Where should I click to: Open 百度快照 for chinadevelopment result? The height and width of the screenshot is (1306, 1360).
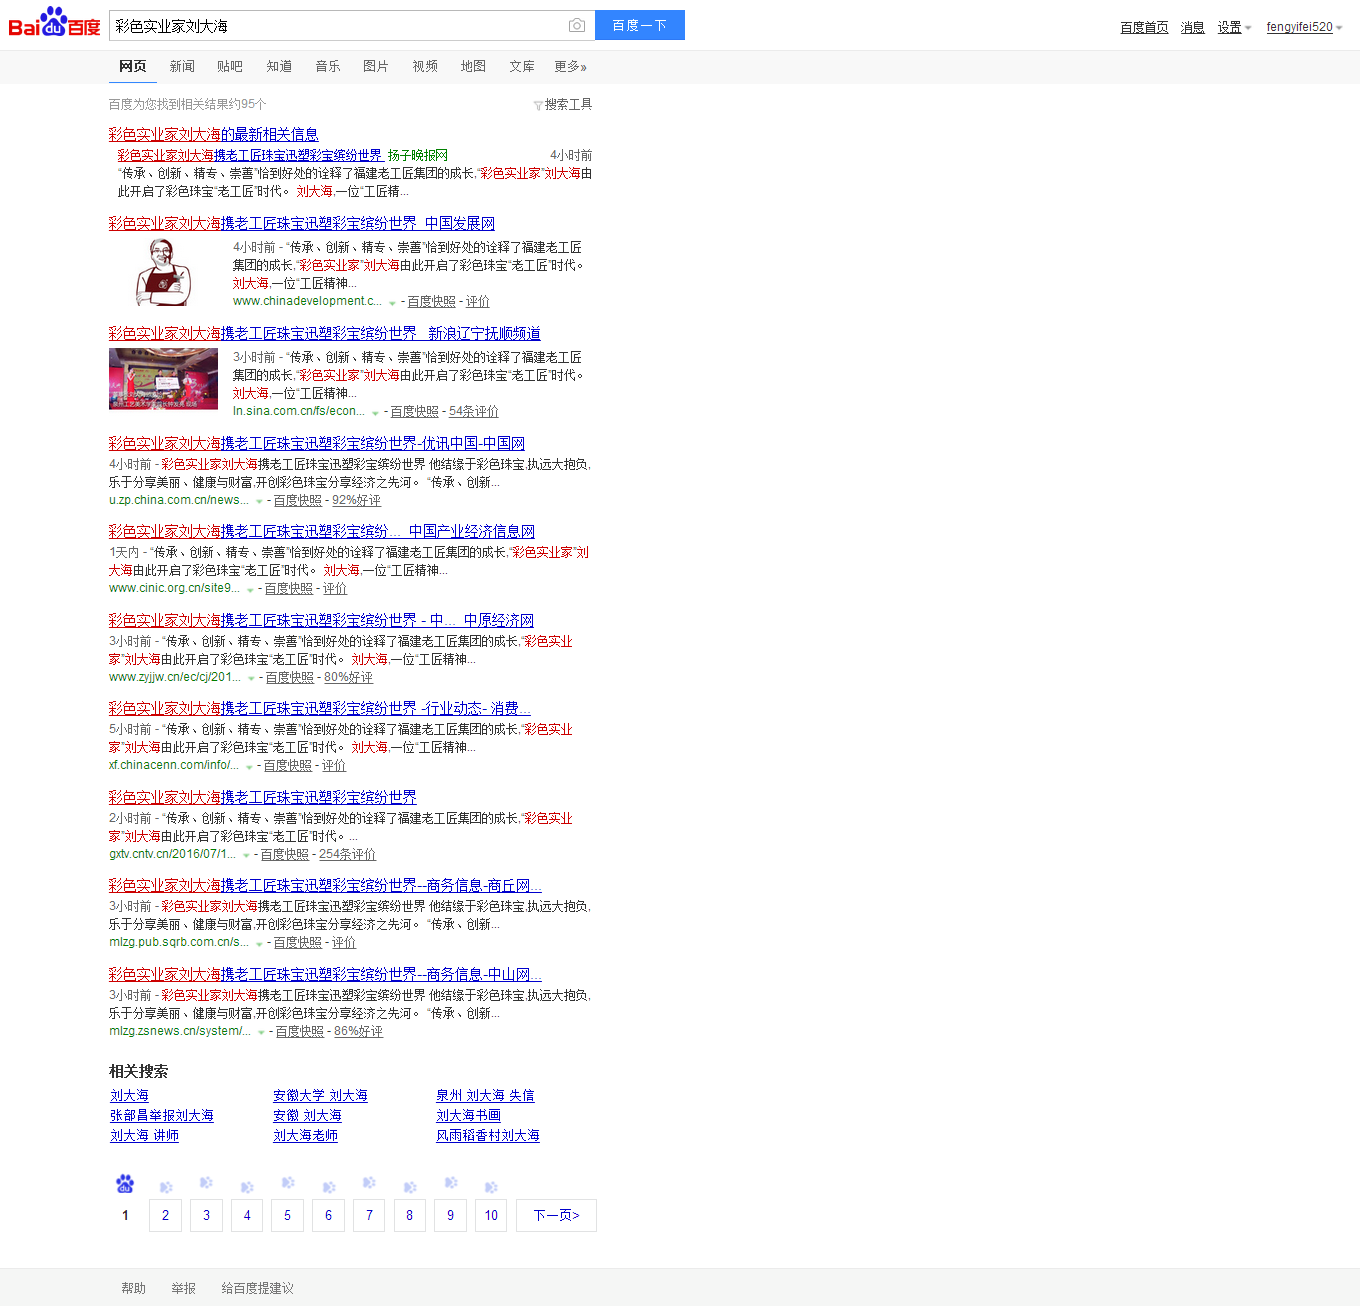click(431, 302)
